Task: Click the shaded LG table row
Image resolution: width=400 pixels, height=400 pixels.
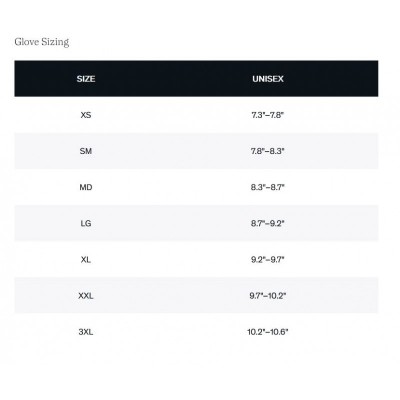Action: click(196, 223)
